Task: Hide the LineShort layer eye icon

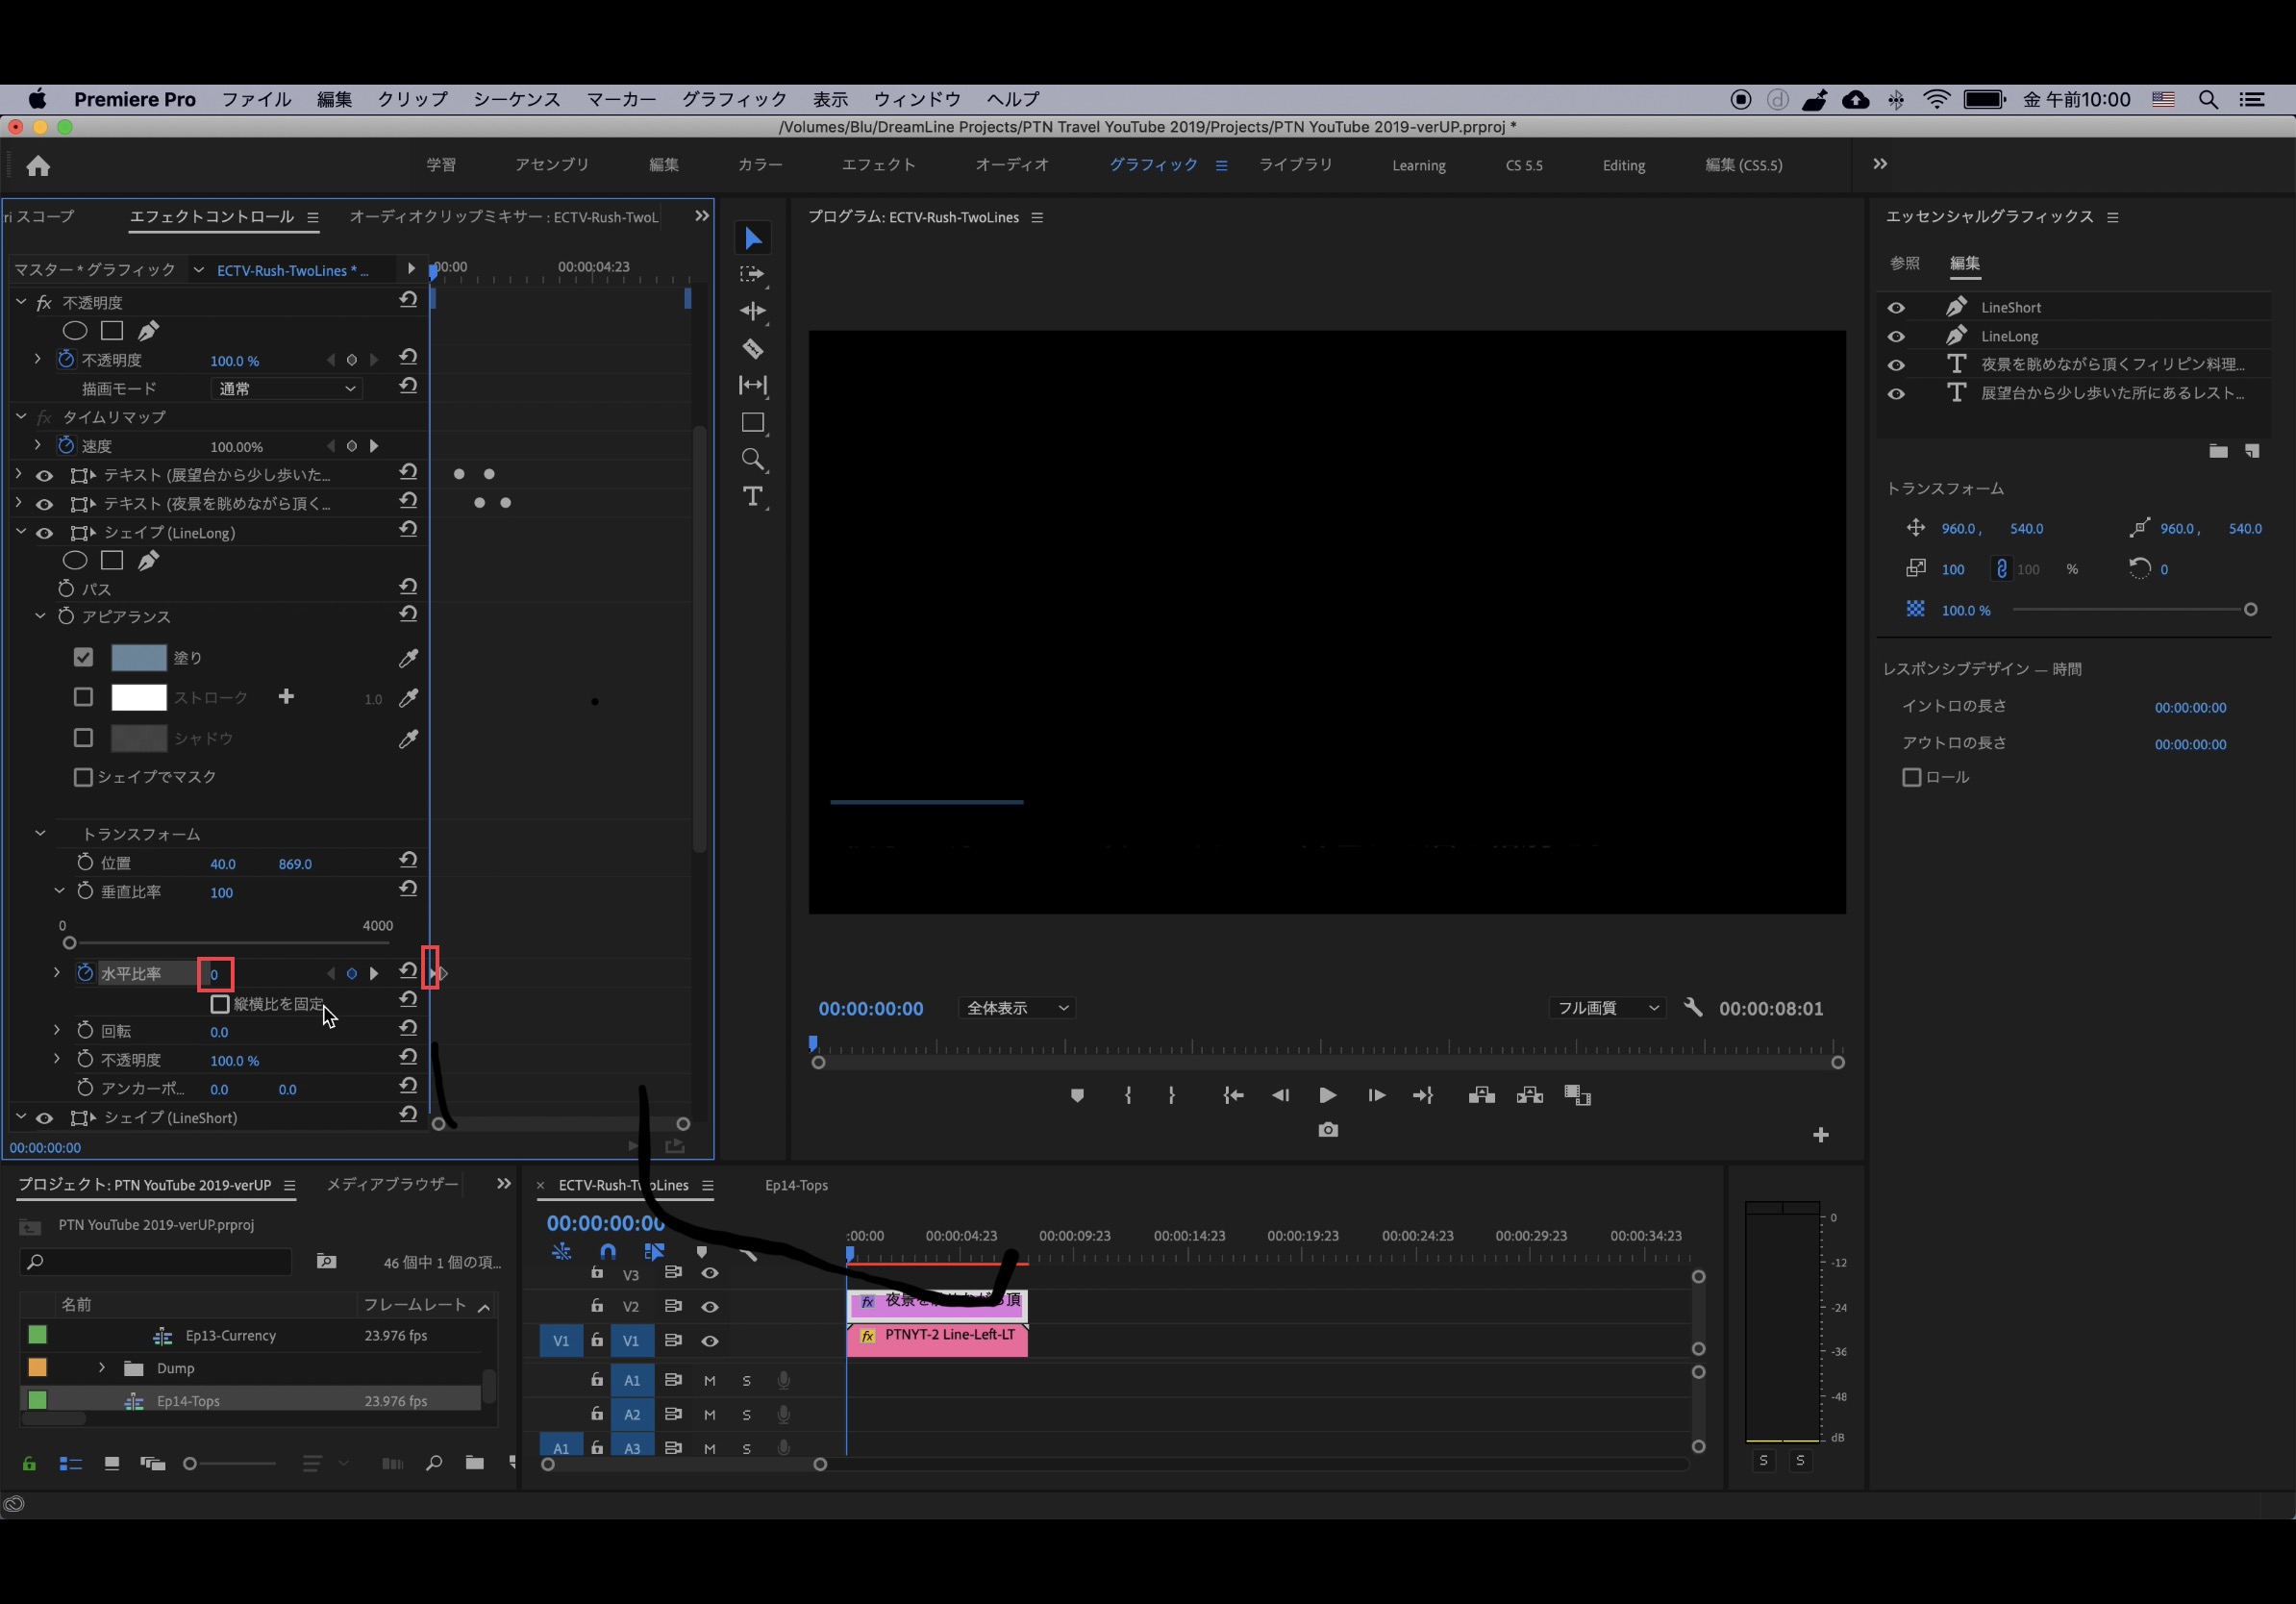Action: click(1895, 308)
